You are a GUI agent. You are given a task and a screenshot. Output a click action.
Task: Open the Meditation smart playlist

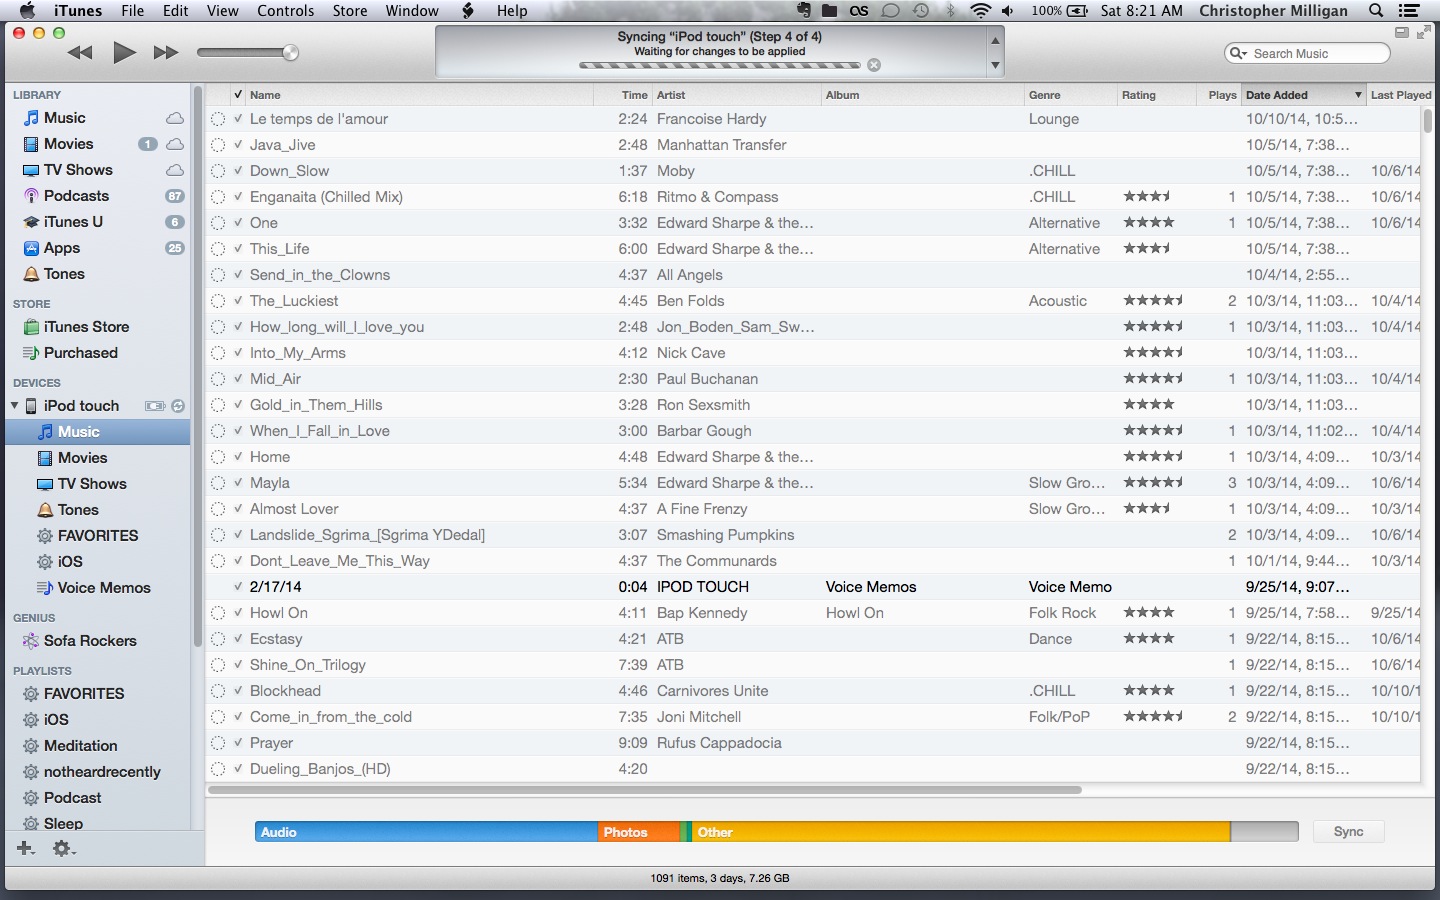tap(80, 746)
